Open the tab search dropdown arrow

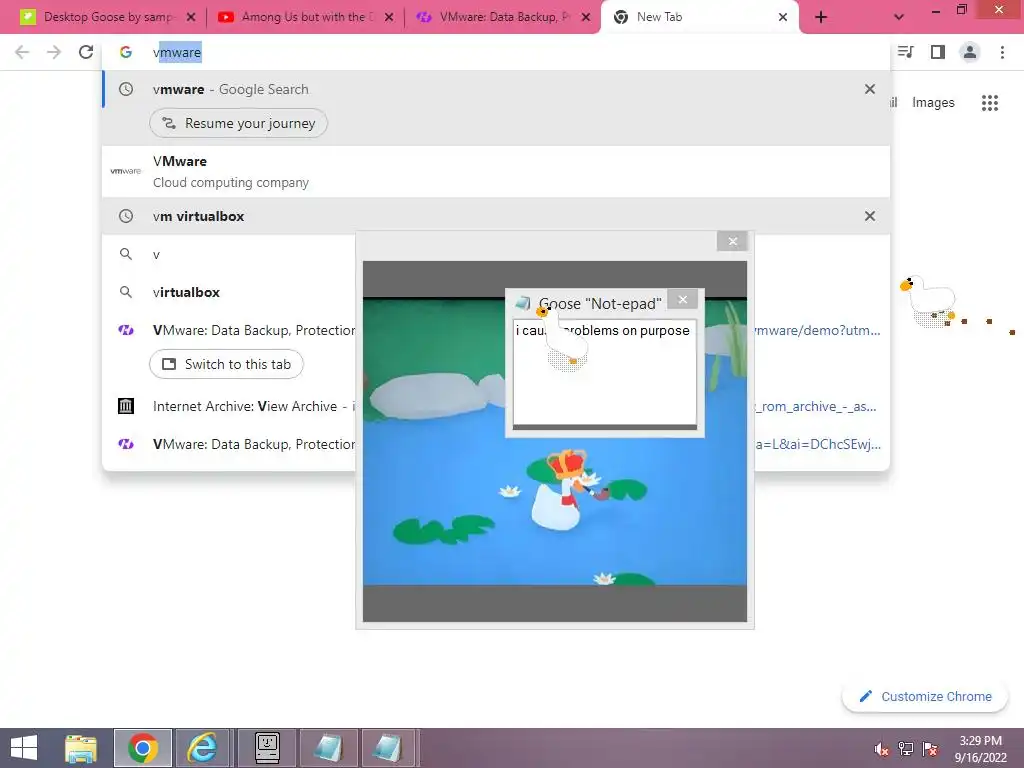pos(899,18)
